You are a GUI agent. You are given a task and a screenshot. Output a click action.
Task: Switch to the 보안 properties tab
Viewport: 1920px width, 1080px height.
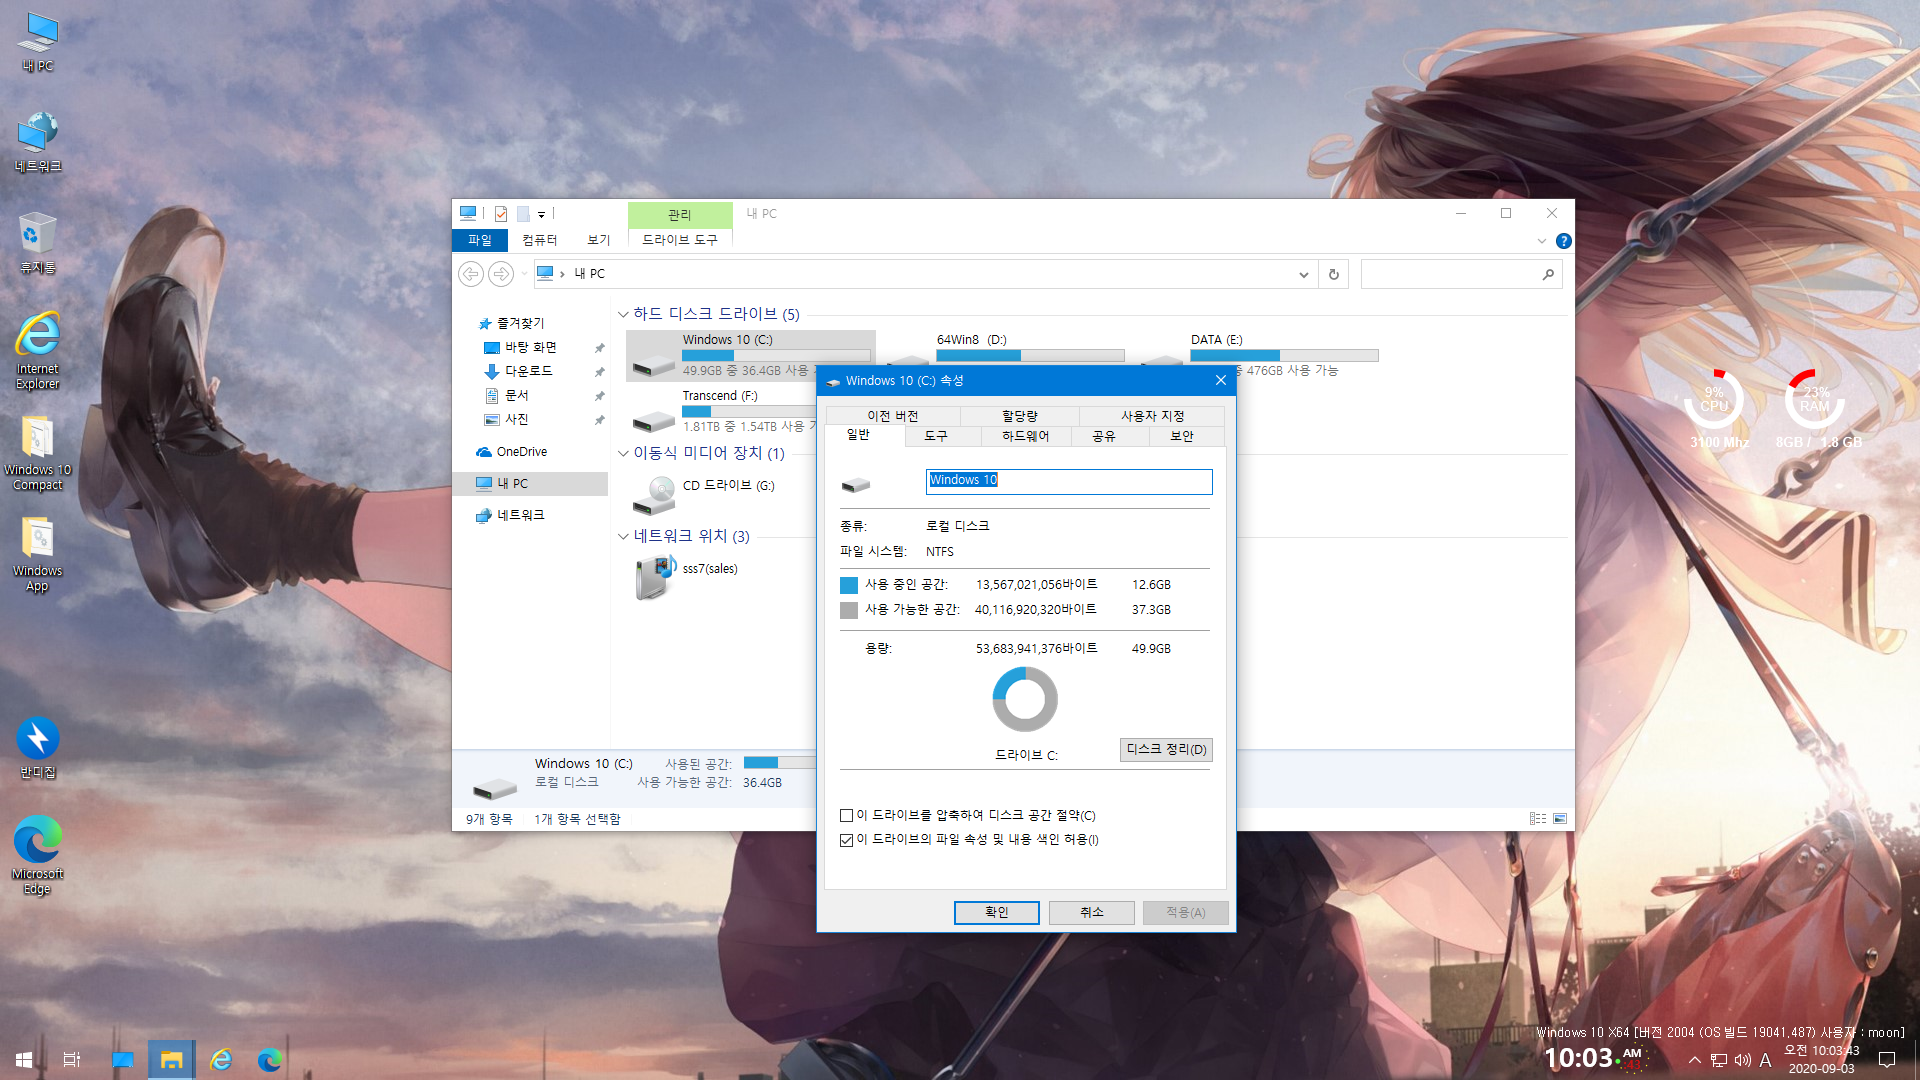(x=1182, y=436)
